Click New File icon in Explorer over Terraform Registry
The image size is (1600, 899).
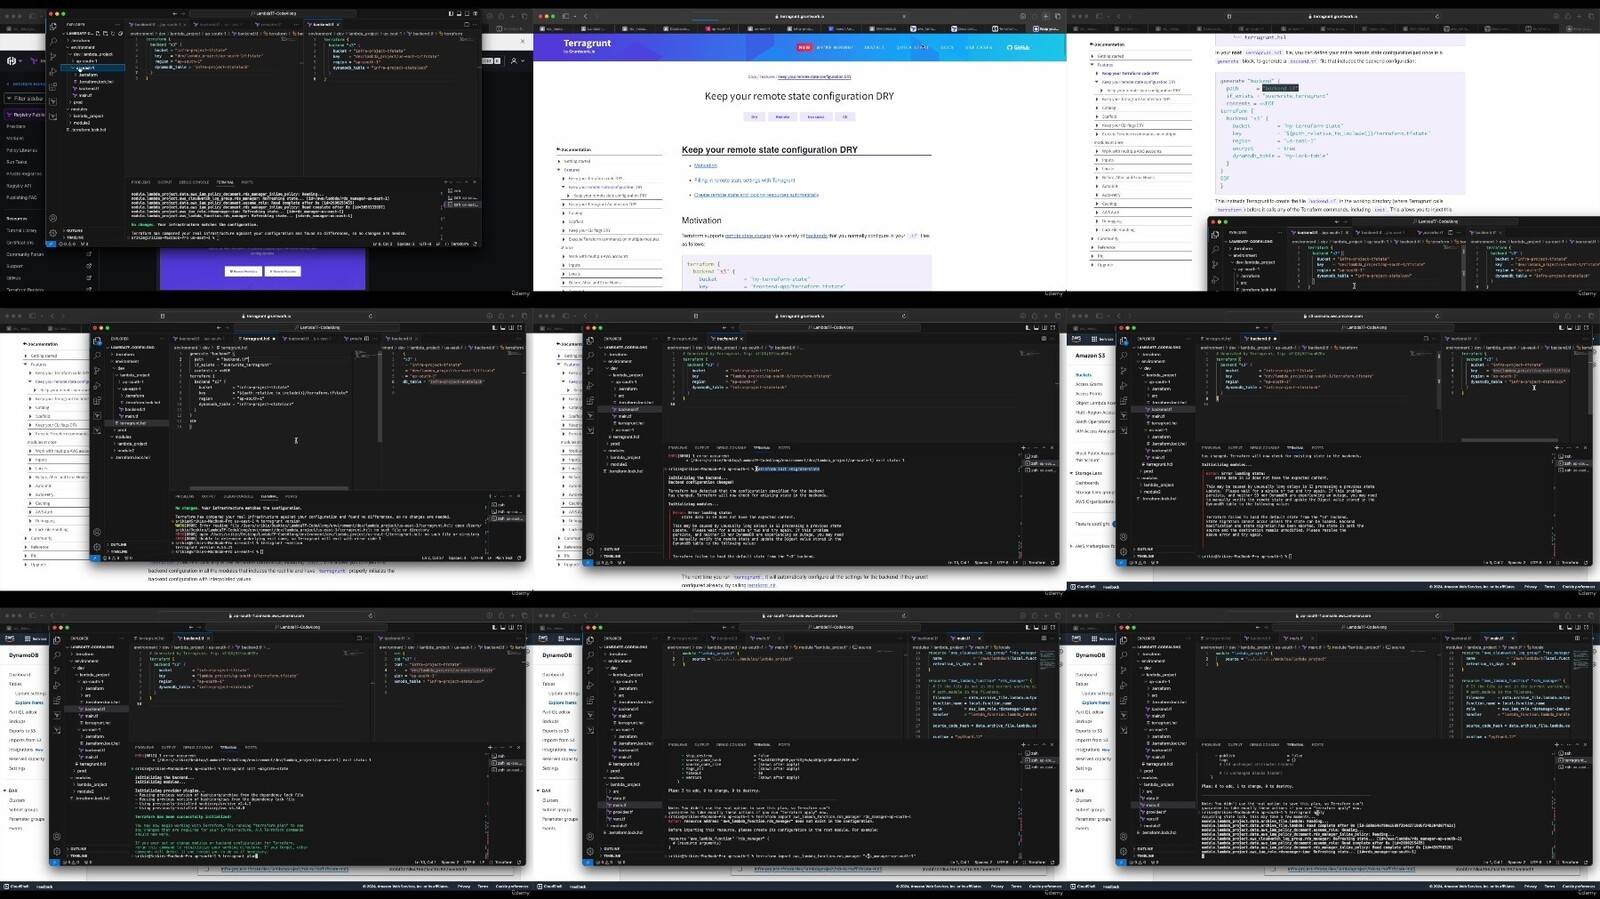point(100,33)
